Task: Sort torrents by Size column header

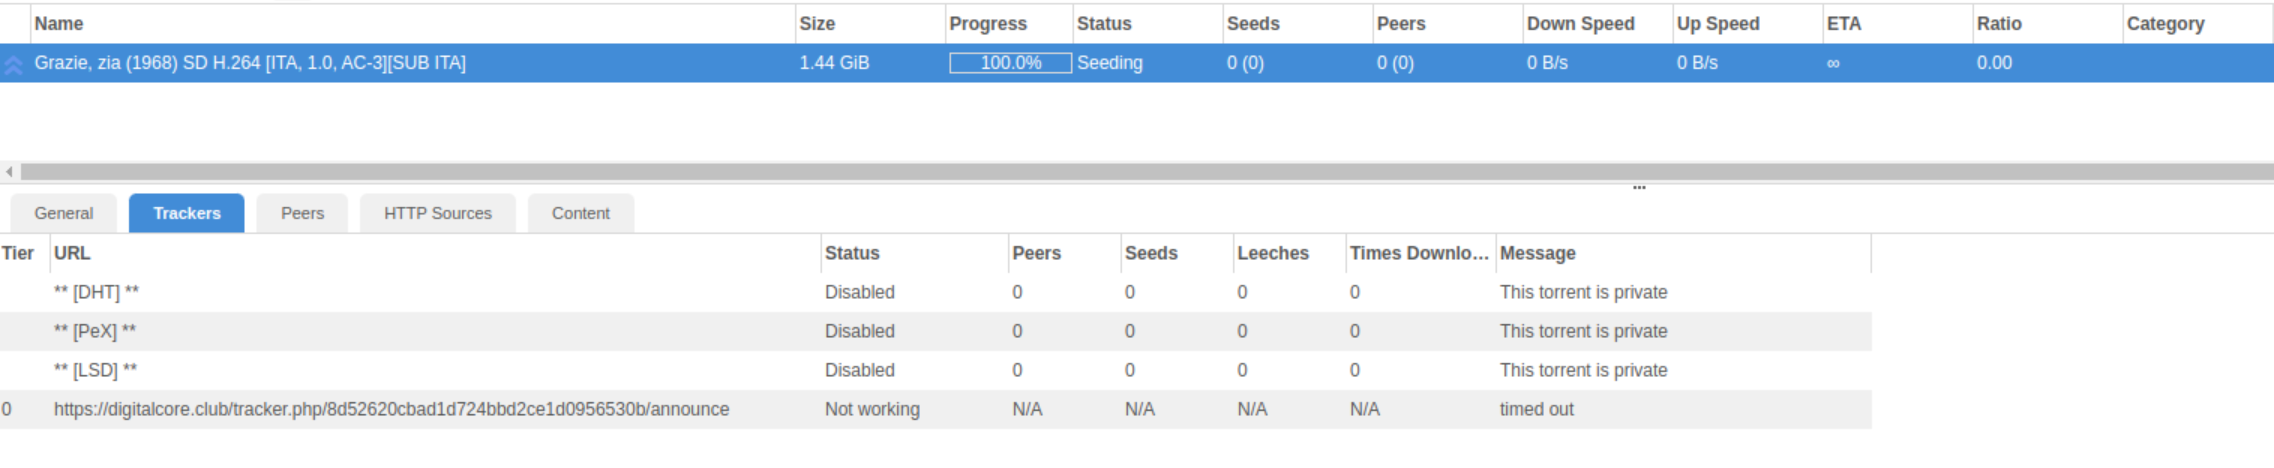Action: click(817, 24)
